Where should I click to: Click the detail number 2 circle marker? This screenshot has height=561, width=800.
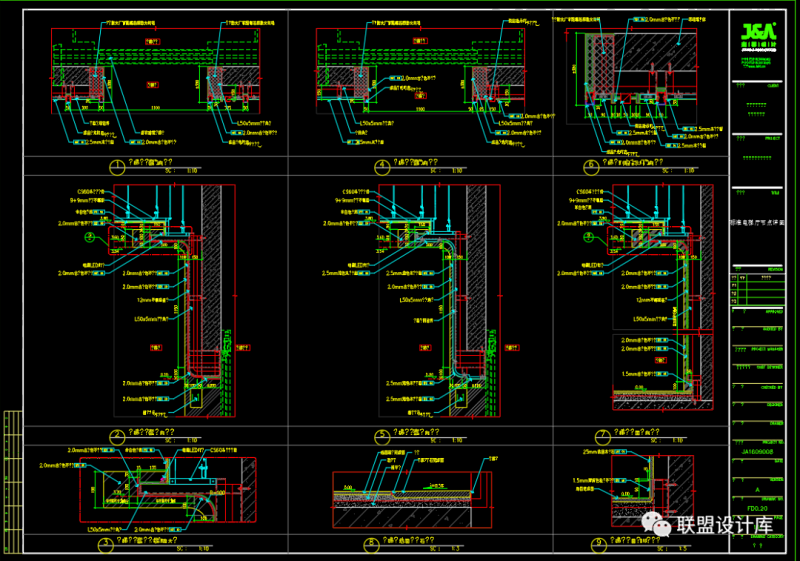[118, 434]
